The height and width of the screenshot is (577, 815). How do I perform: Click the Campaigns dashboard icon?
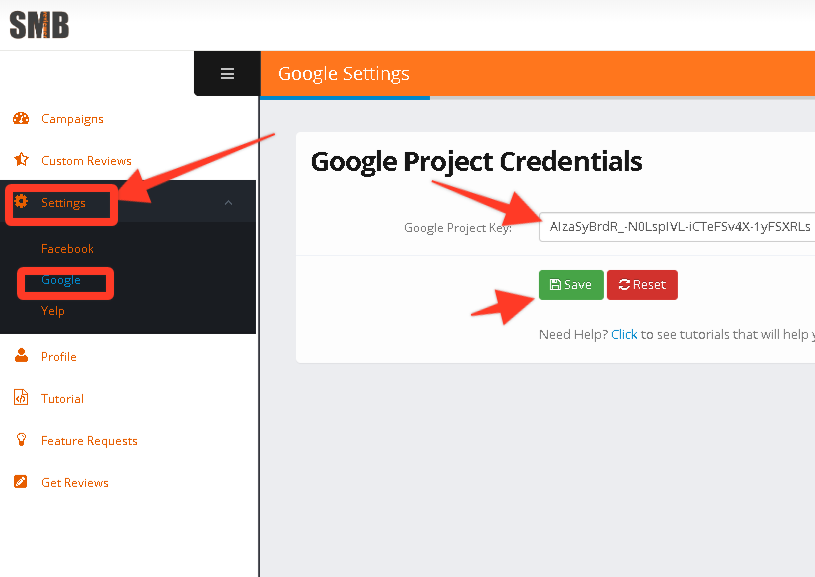[x=21, y=119]
